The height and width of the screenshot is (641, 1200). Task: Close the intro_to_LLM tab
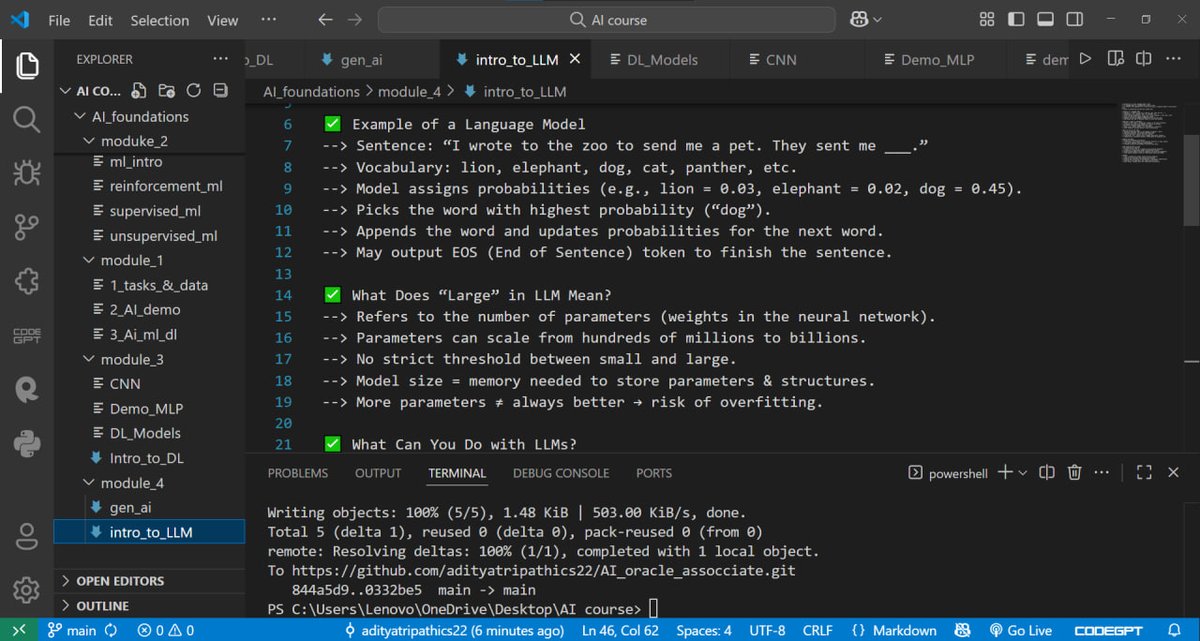(x=574, y=59)
